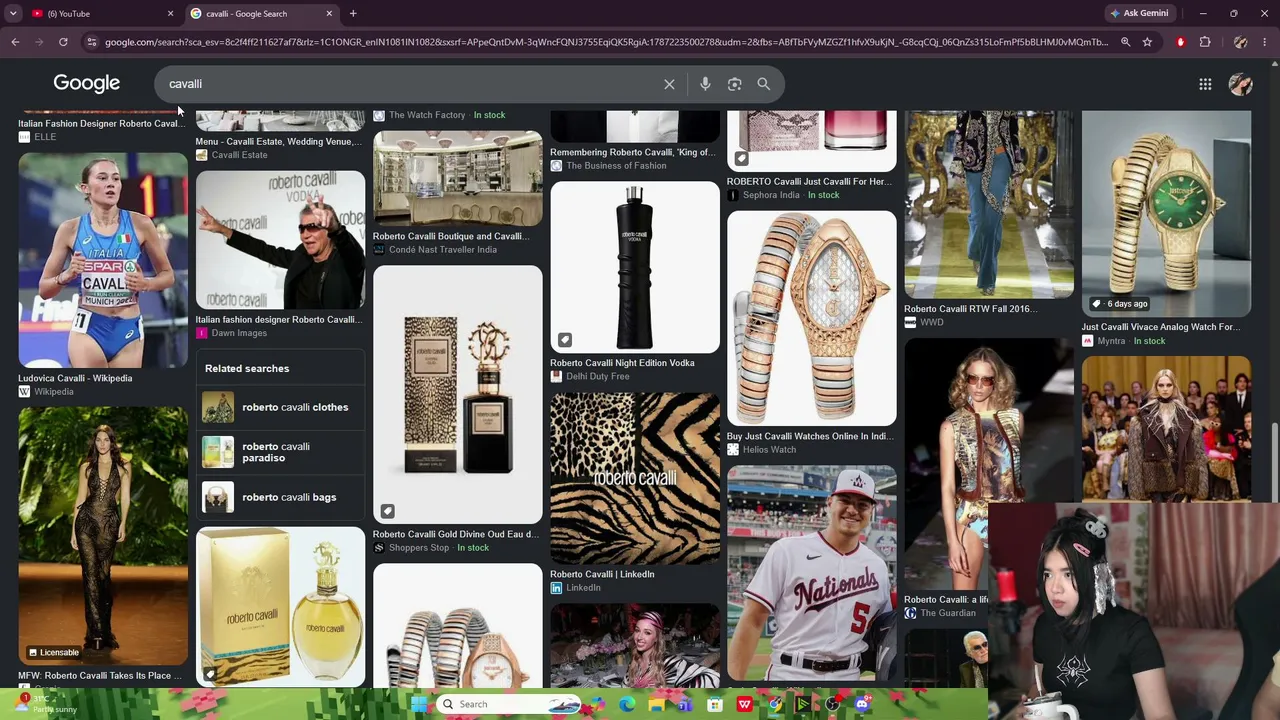
Task: Close the YouTube tab
Action: coord(170,13)
